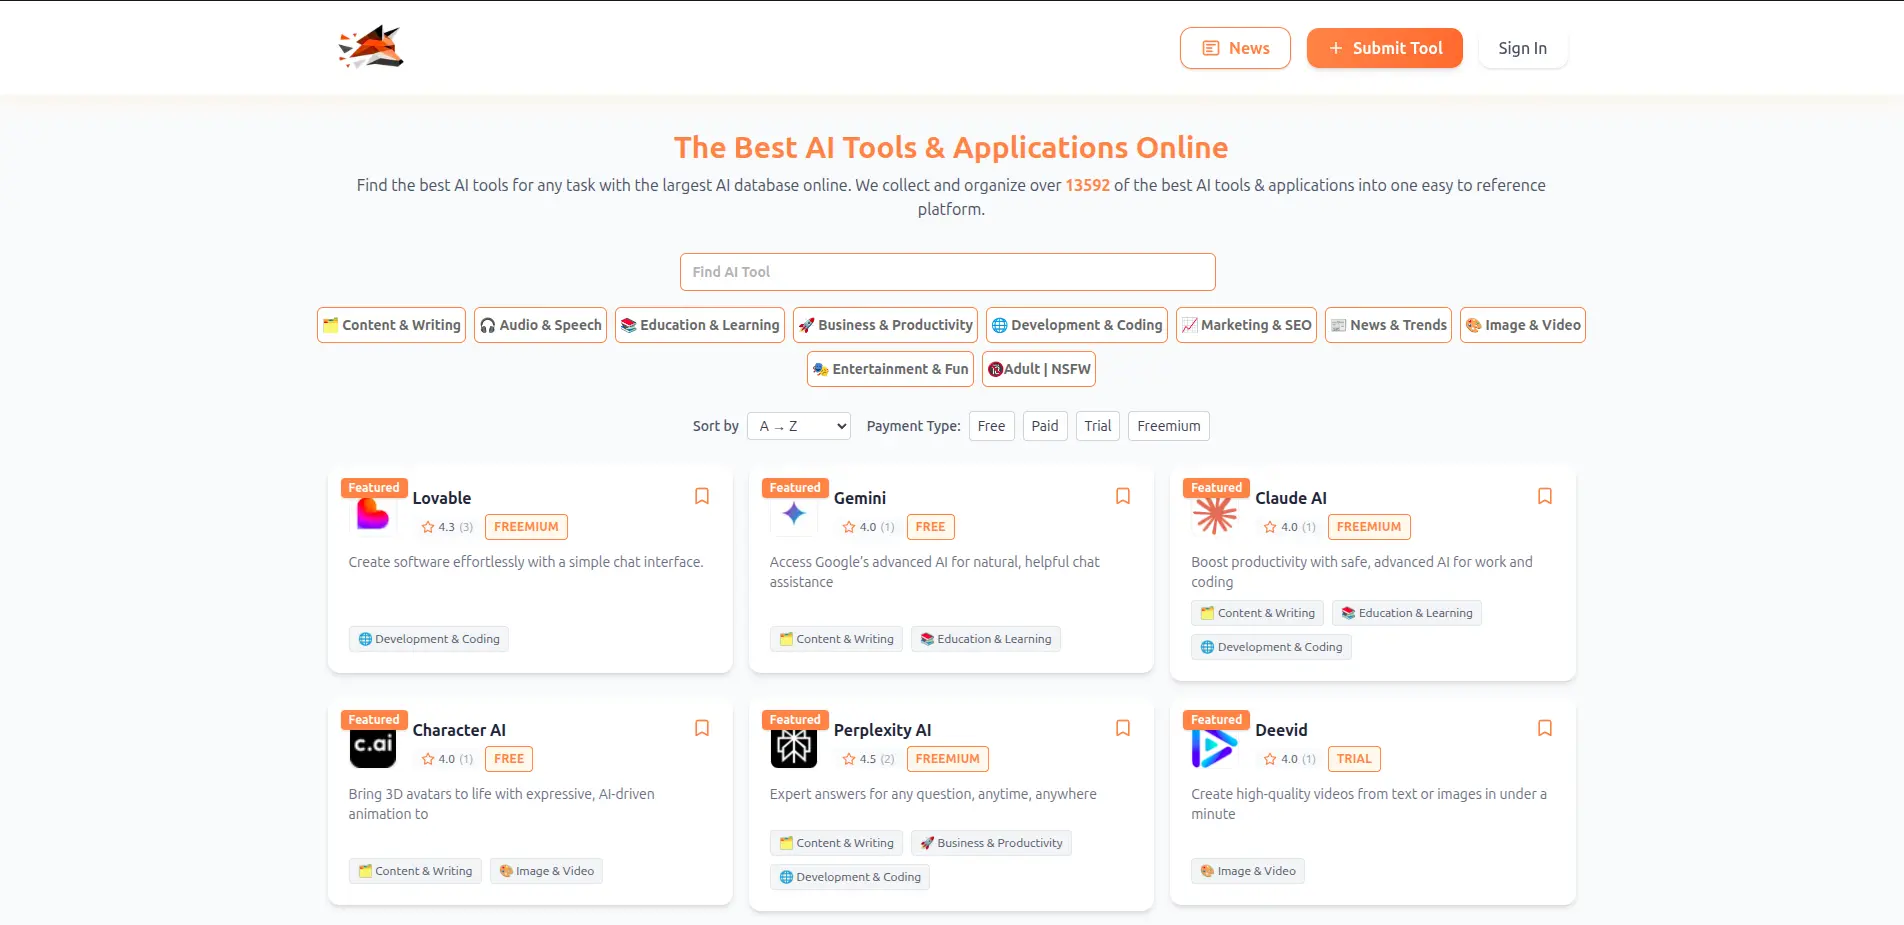Click Gemini's Content & Writing tag
This screenshot has width=1904, height=925.
836,639
